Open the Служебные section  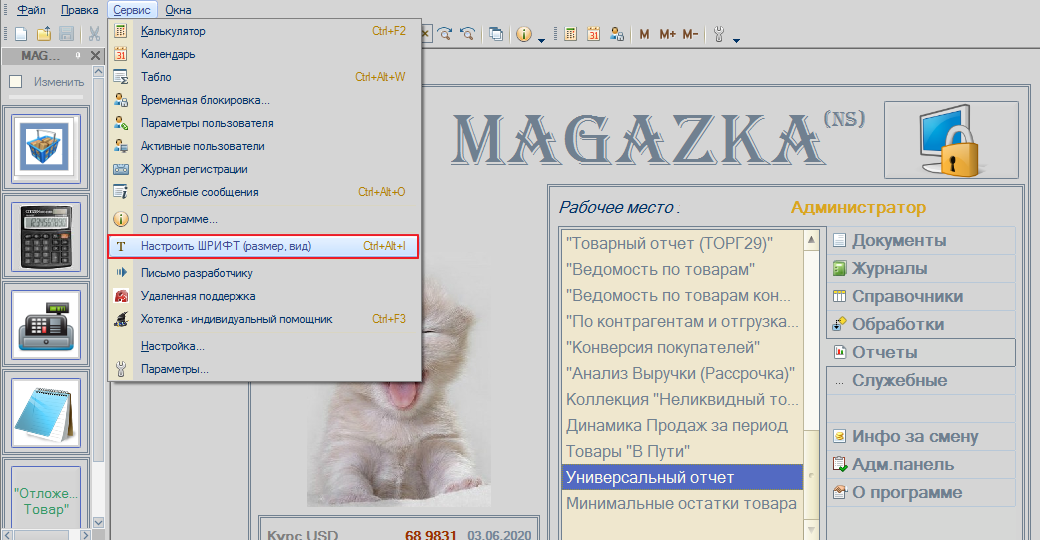click(x=921, y=380)
